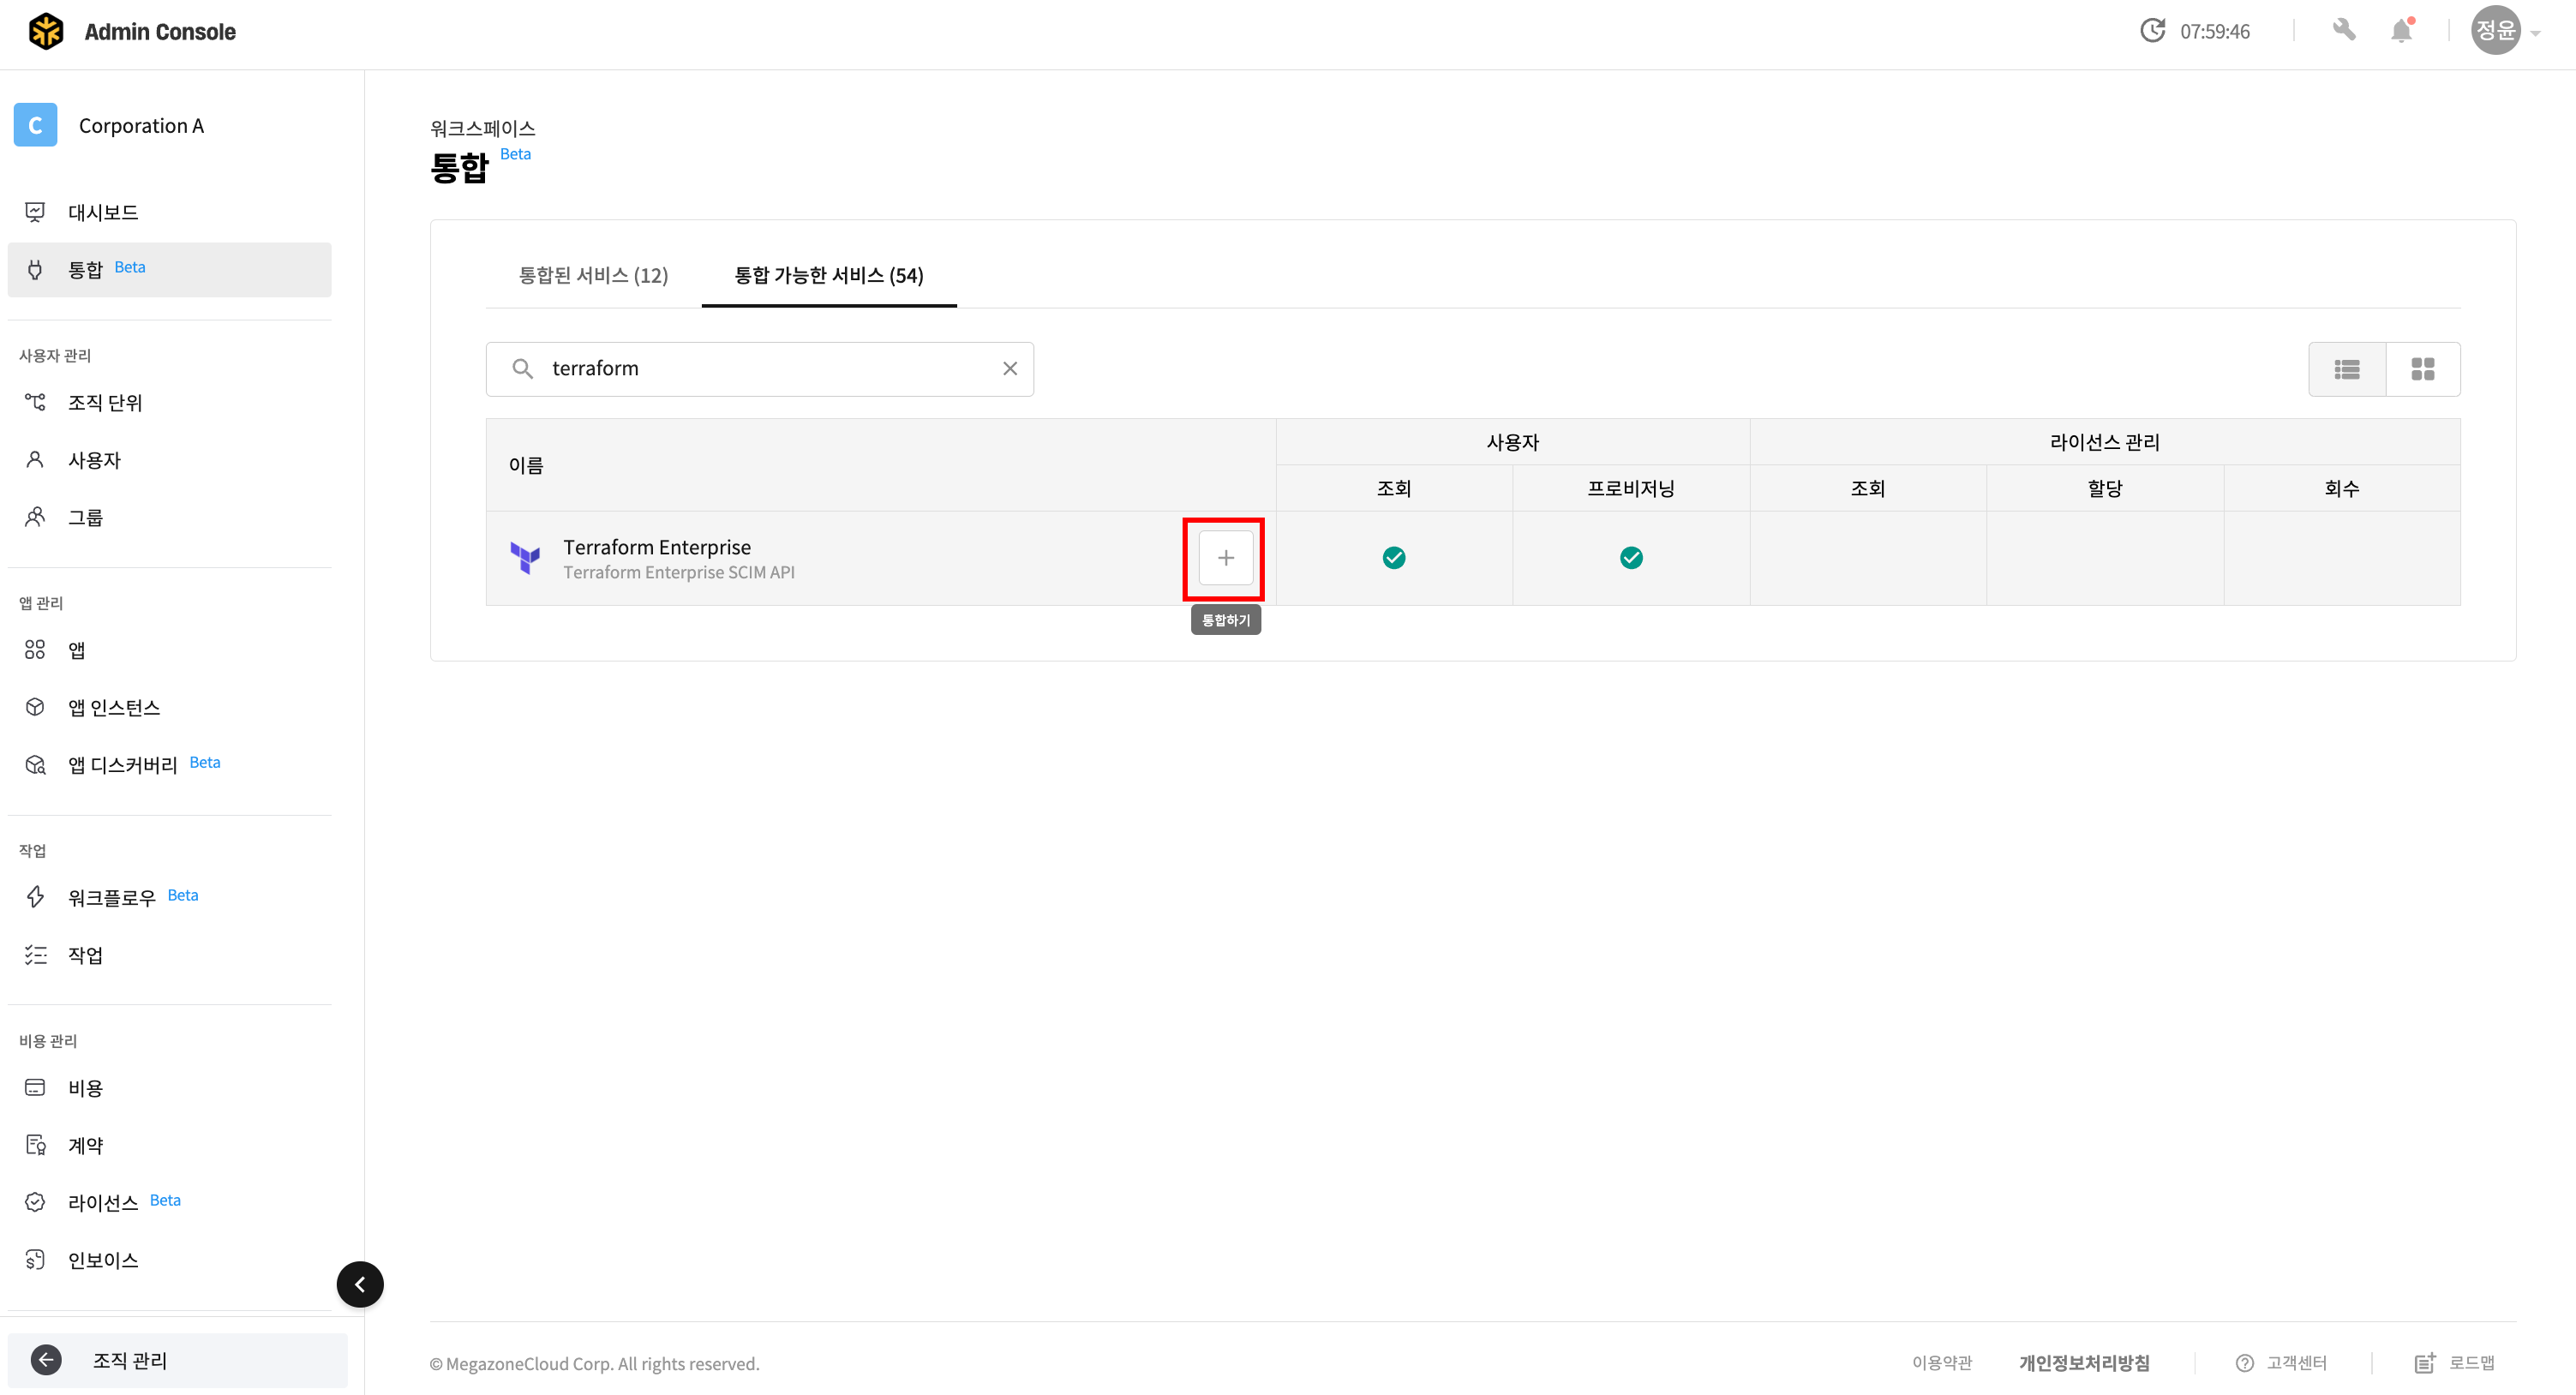Click into the terraform search field
The width and height of the screenshot is (2576, 1395).
[760, 369]
